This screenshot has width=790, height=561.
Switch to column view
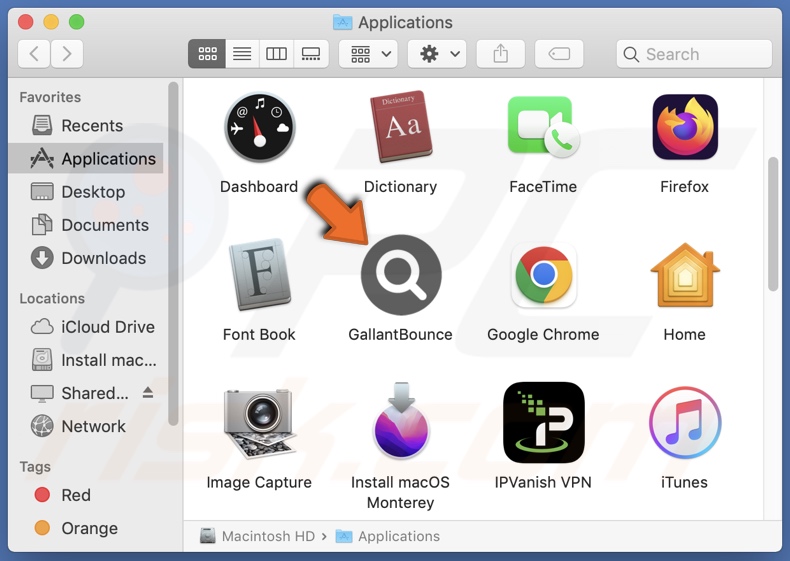pos(276,53)
